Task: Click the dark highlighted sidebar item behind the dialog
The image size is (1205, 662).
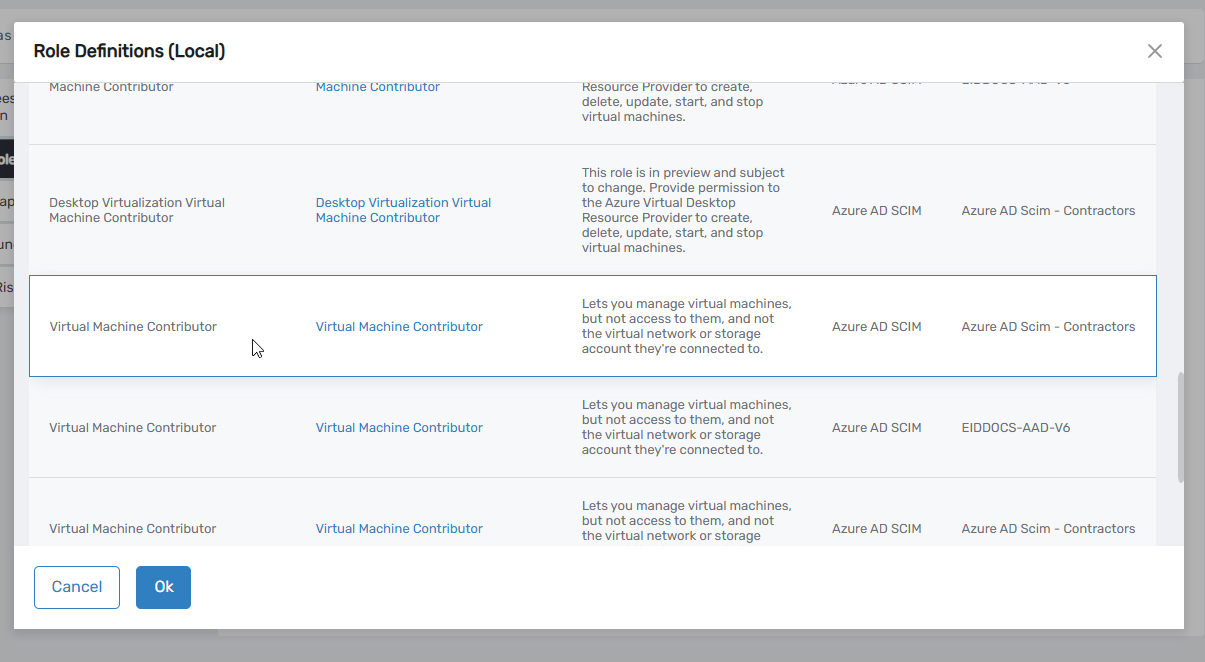Action: 8,160
